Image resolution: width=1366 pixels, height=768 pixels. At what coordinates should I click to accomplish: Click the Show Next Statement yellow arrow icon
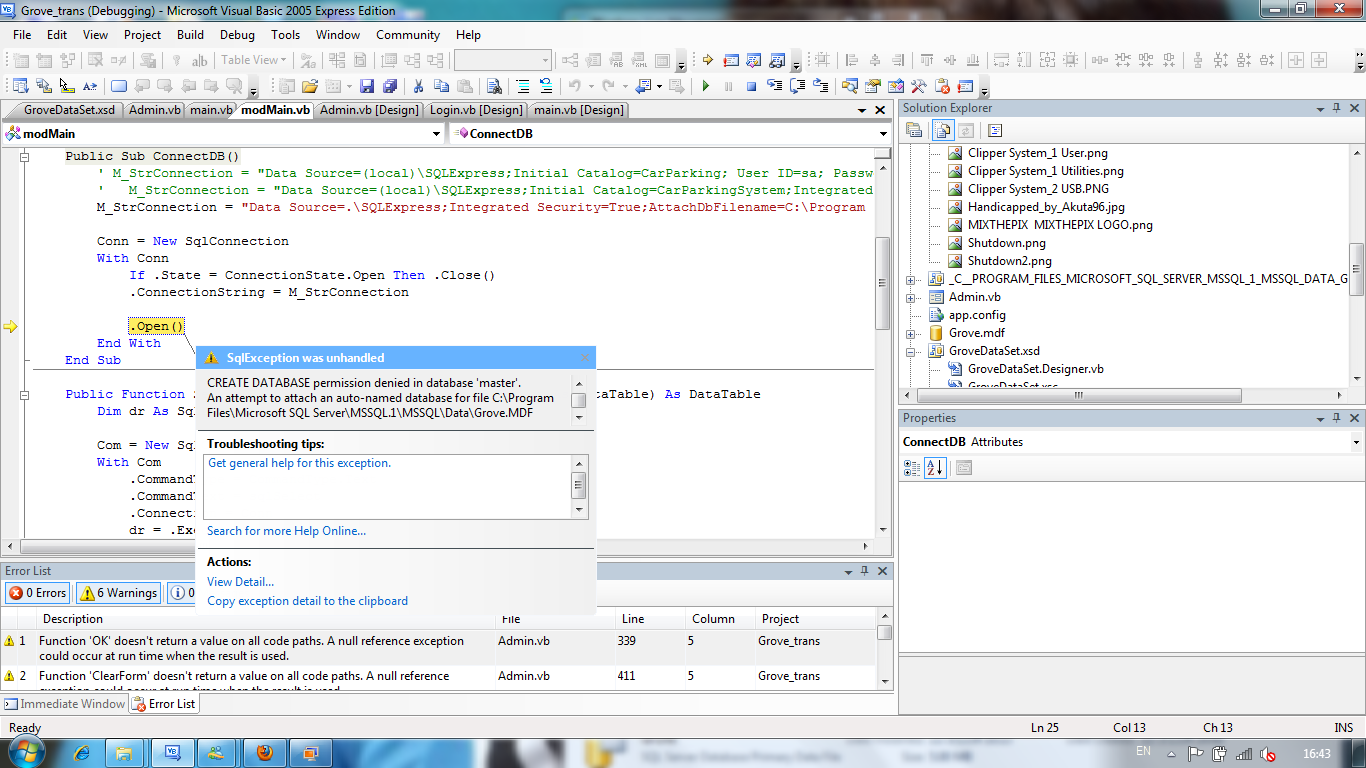point(707,60)
